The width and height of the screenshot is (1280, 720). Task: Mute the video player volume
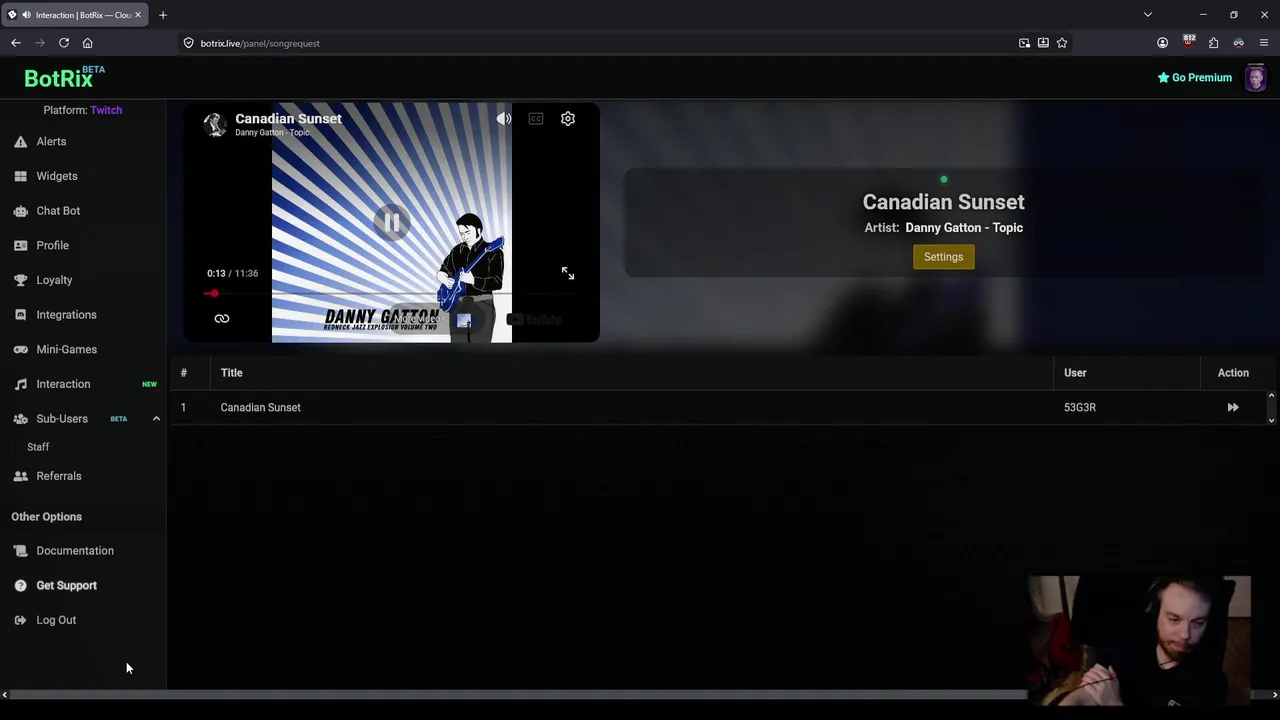[x=504, y=119]
